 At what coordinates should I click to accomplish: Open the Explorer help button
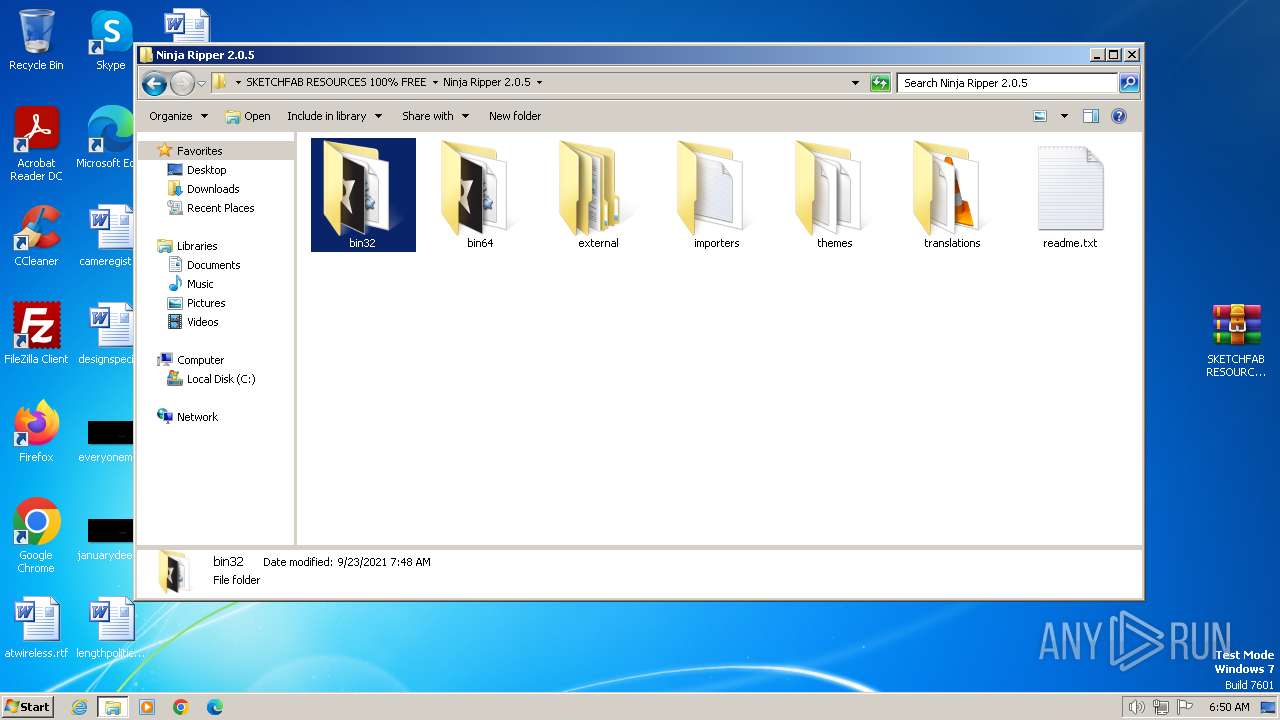1119,116
